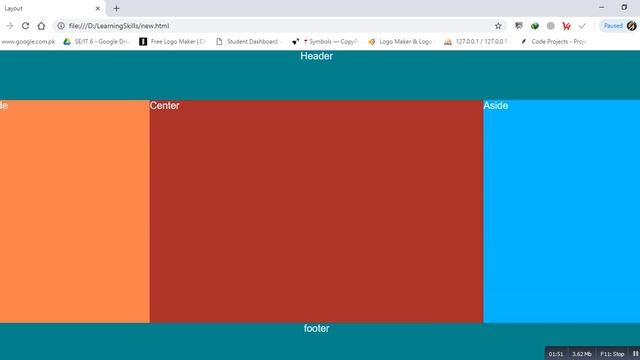Click the 3.62 Mb recording size
This screenshot has width=640, height=360.
(x=582, y=354)
